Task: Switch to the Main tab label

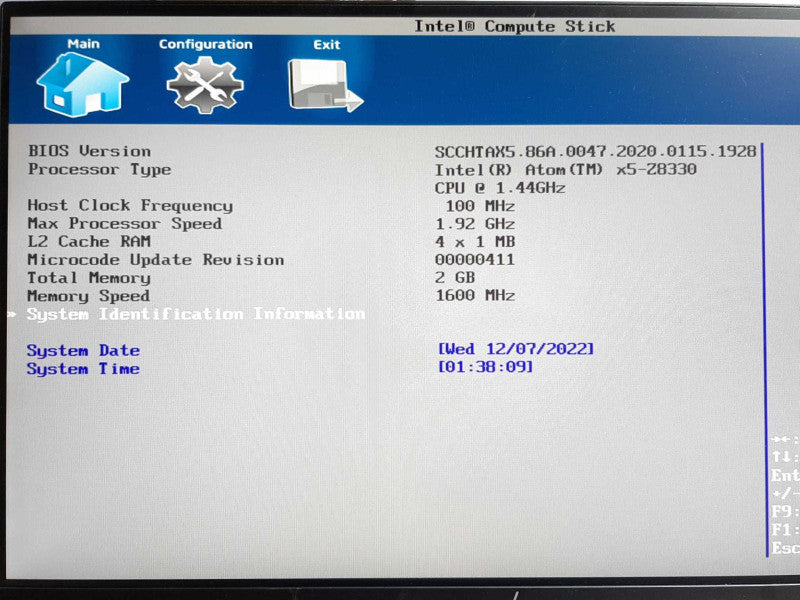Action: [84, 44]
